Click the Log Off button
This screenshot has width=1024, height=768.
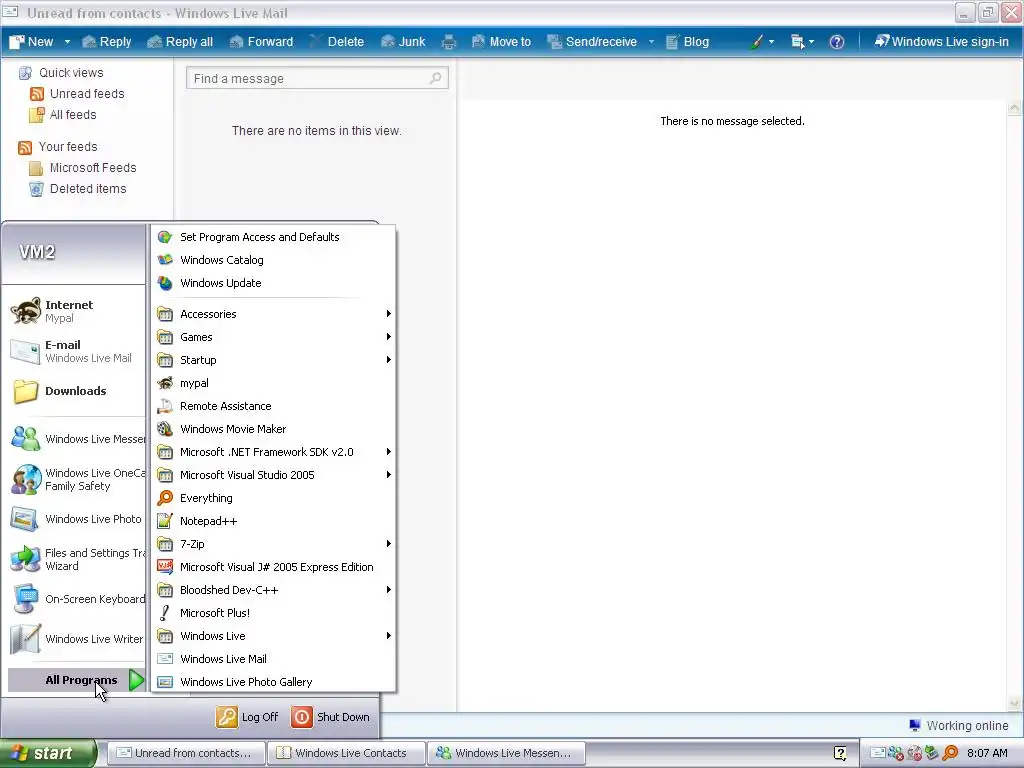point(247,716)
